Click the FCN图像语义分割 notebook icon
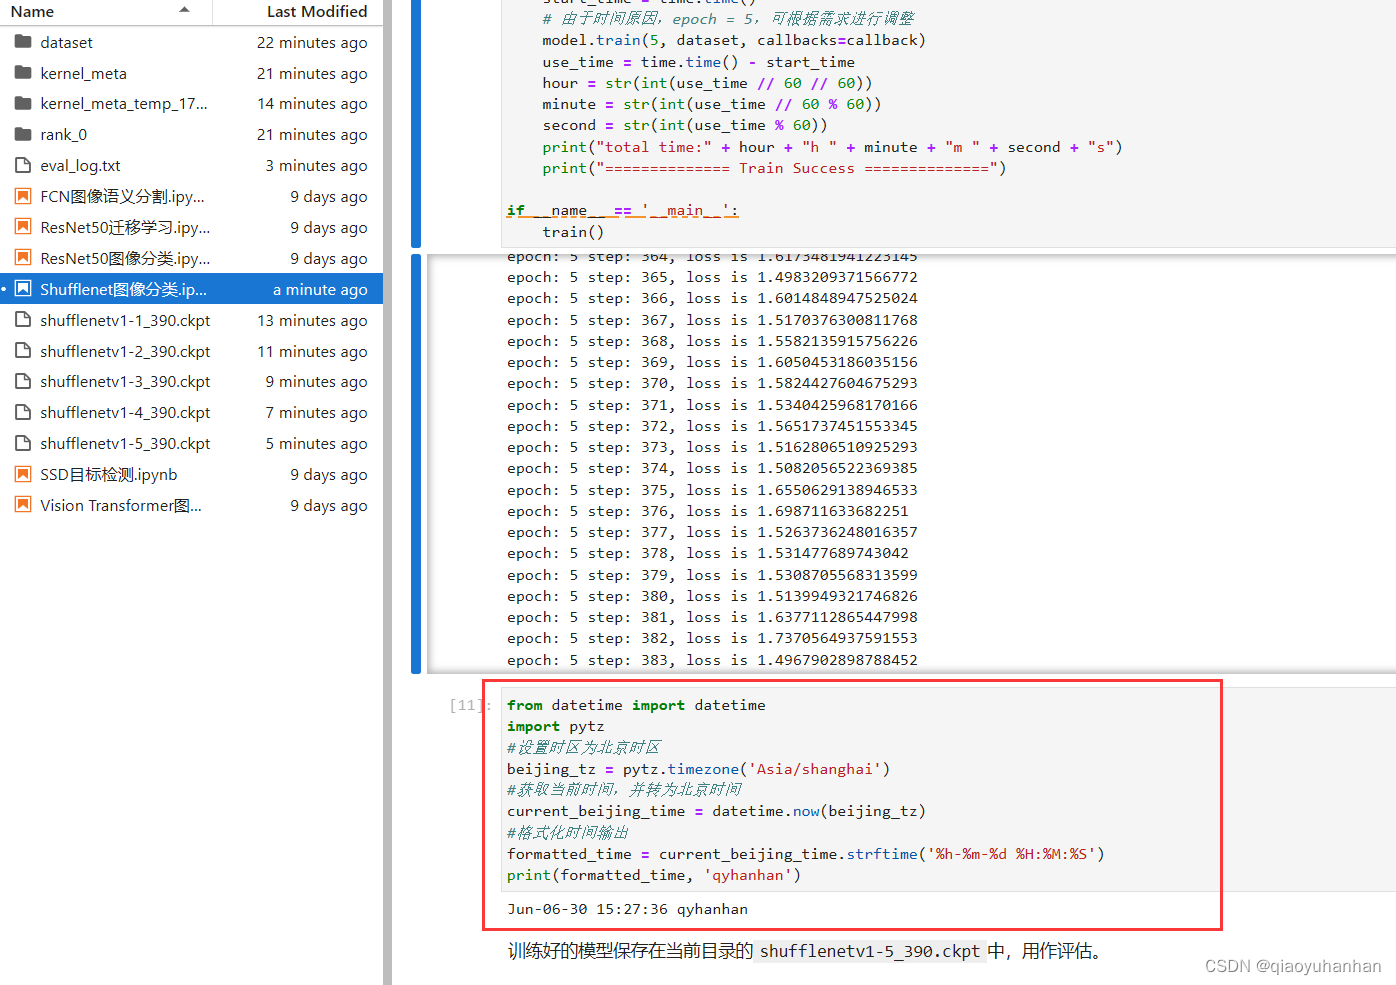1396x985 pixels. click(x=23, y=196)
